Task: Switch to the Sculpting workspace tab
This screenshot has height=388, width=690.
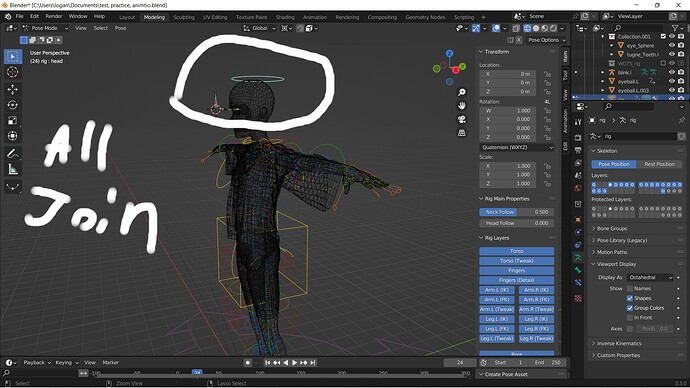Action: 184,17
